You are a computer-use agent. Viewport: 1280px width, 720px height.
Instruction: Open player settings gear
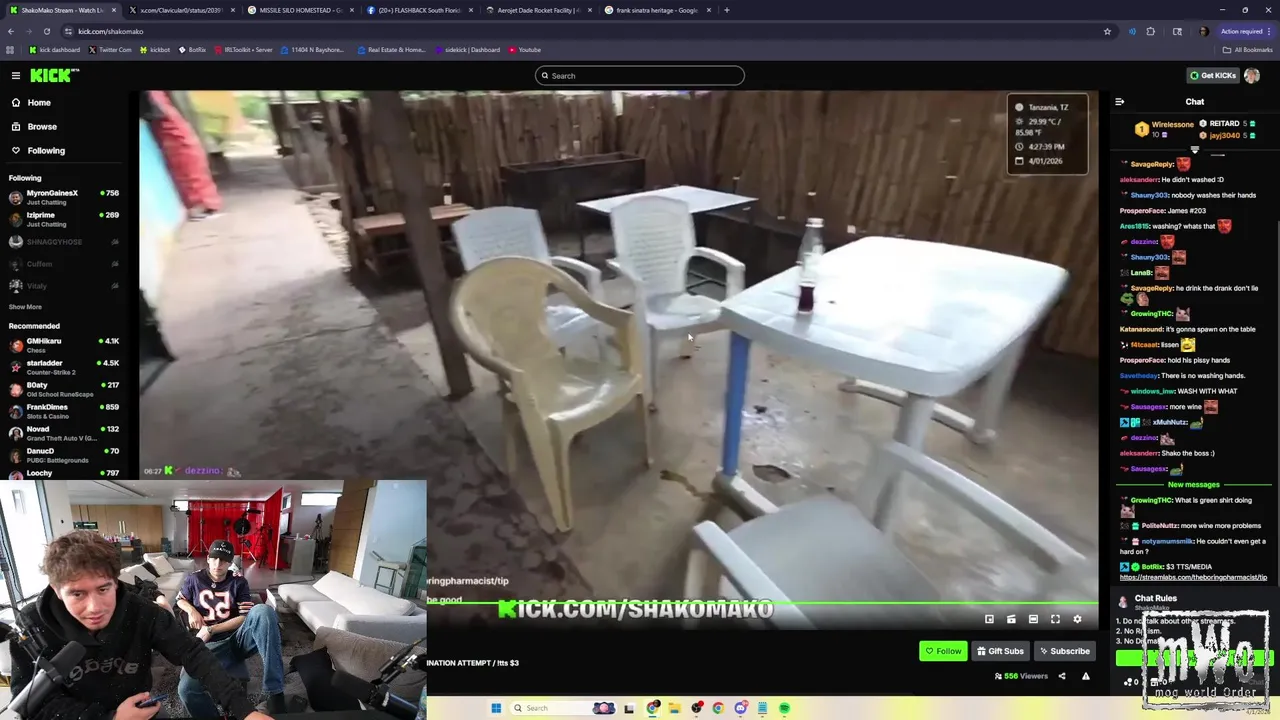1077,619
